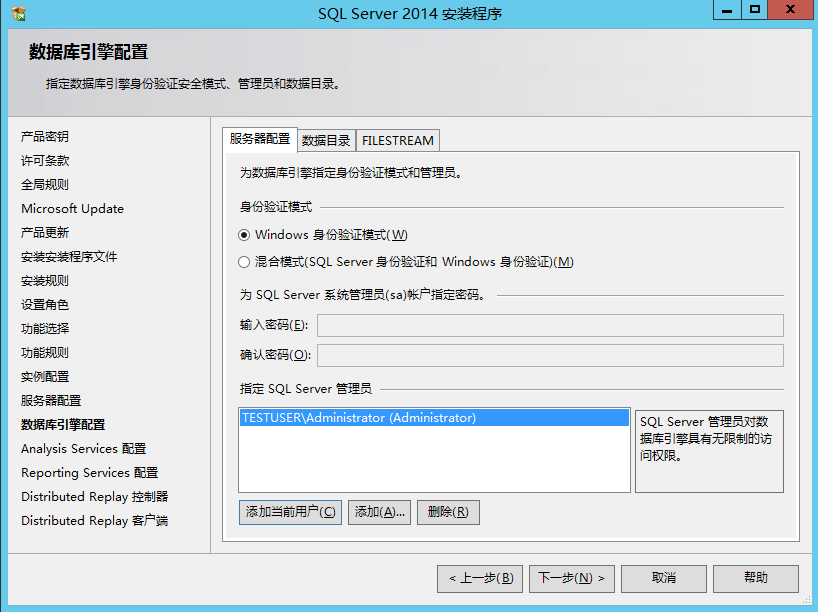Click 安装规则 step in sidebar
Screen dimensions: 818x612
pyautogui.click(x=45, y=281)
